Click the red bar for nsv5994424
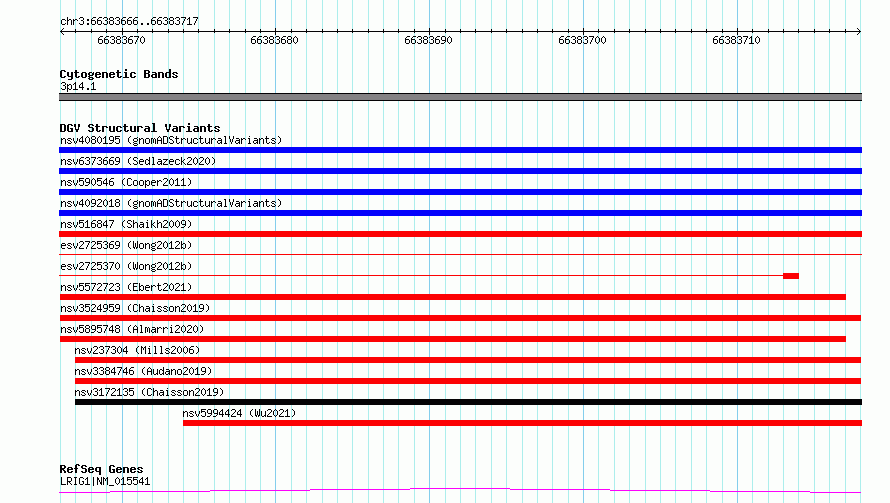The image size is (890, 503). (522, 423)
